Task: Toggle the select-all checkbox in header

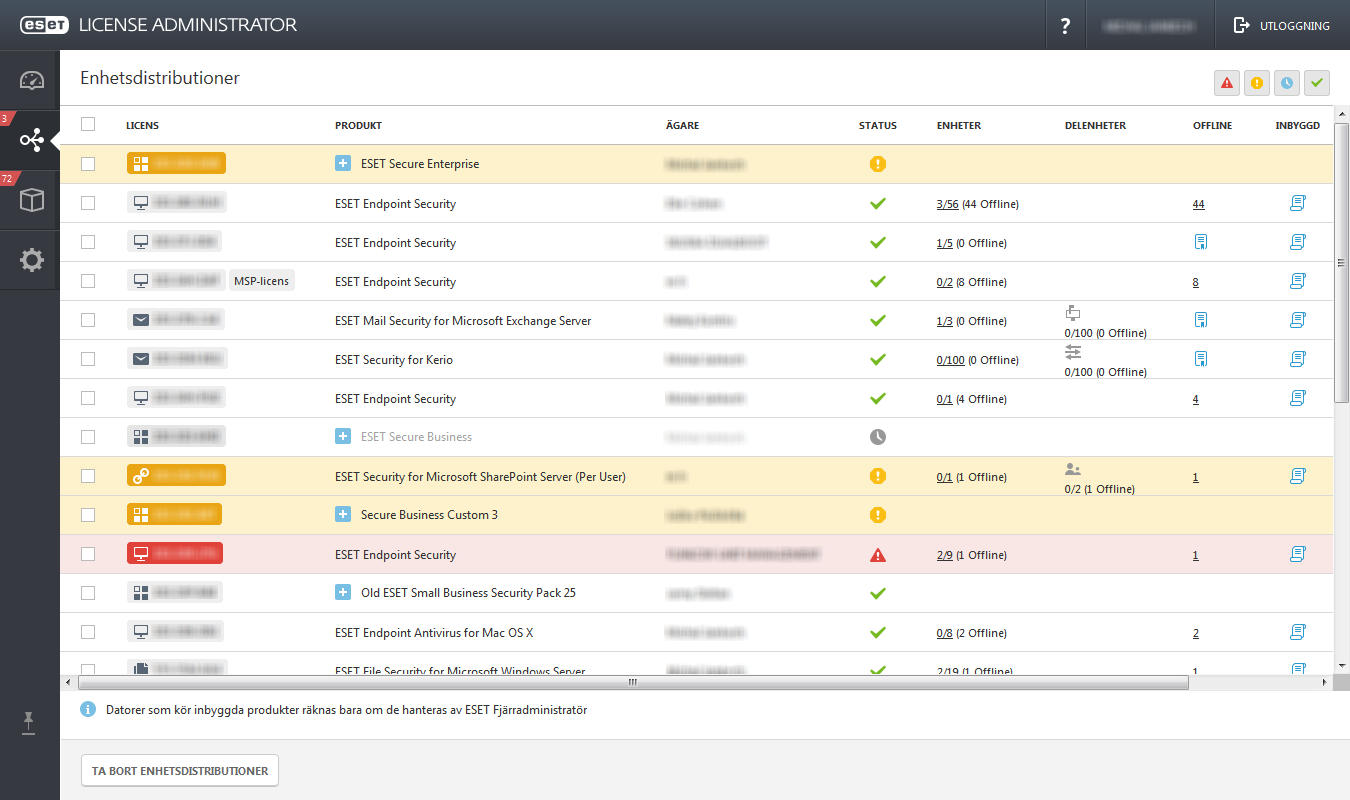Action: point(88,125)
